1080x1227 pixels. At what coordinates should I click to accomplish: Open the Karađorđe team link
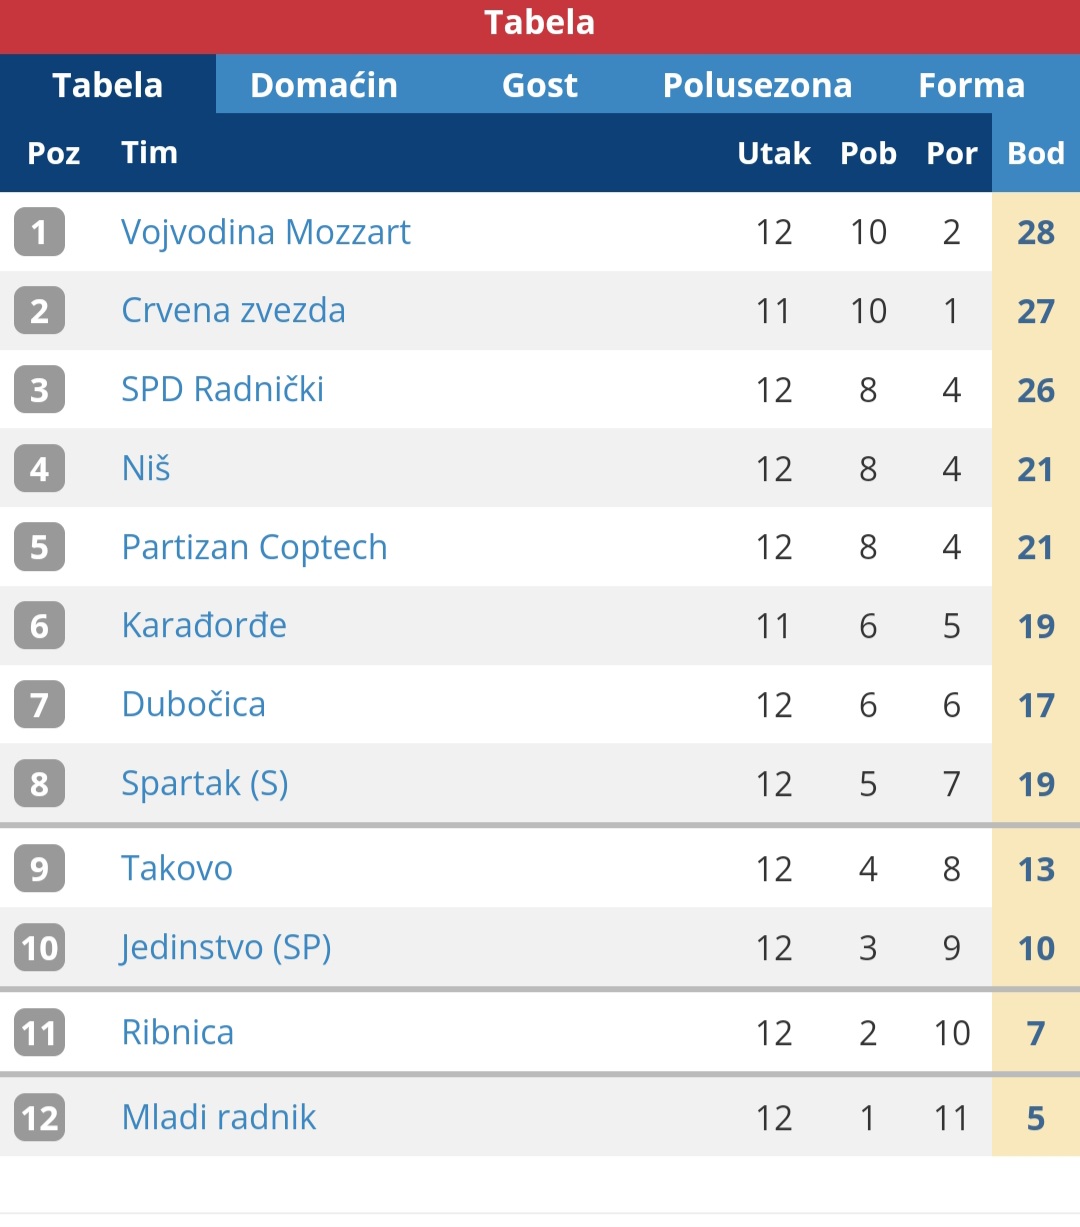point(204,626)
